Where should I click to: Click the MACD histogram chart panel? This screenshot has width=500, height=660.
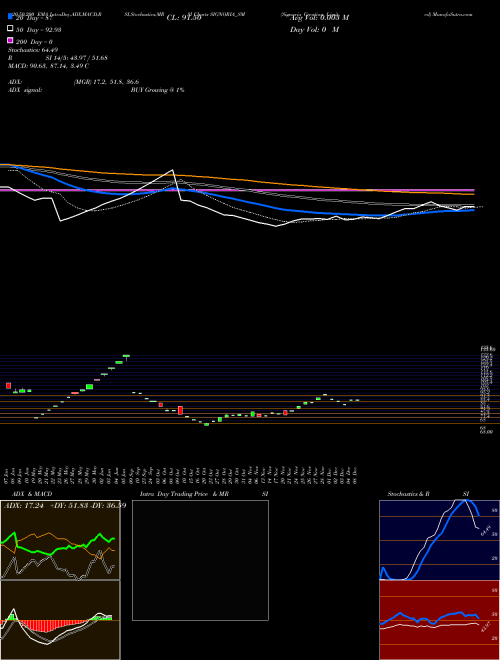click(x=60, y=620)
